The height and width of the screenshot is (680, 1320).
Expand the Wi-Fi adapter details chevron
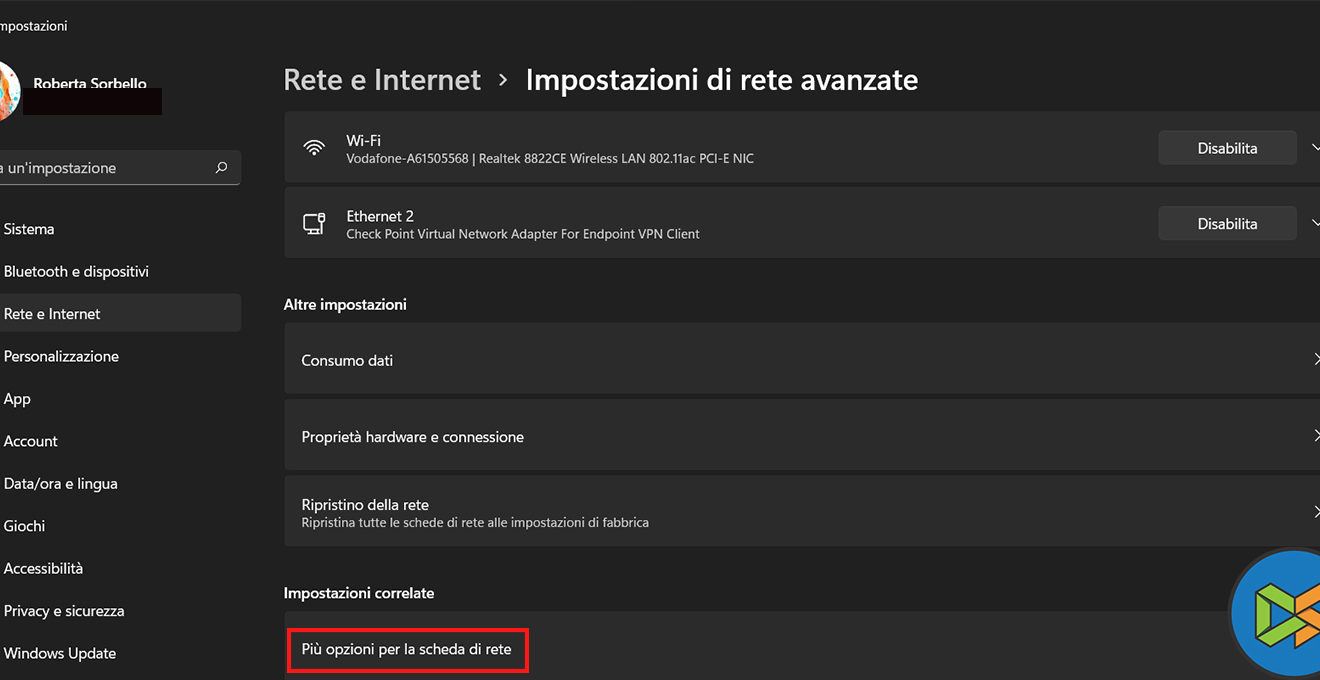[1313, 148]
